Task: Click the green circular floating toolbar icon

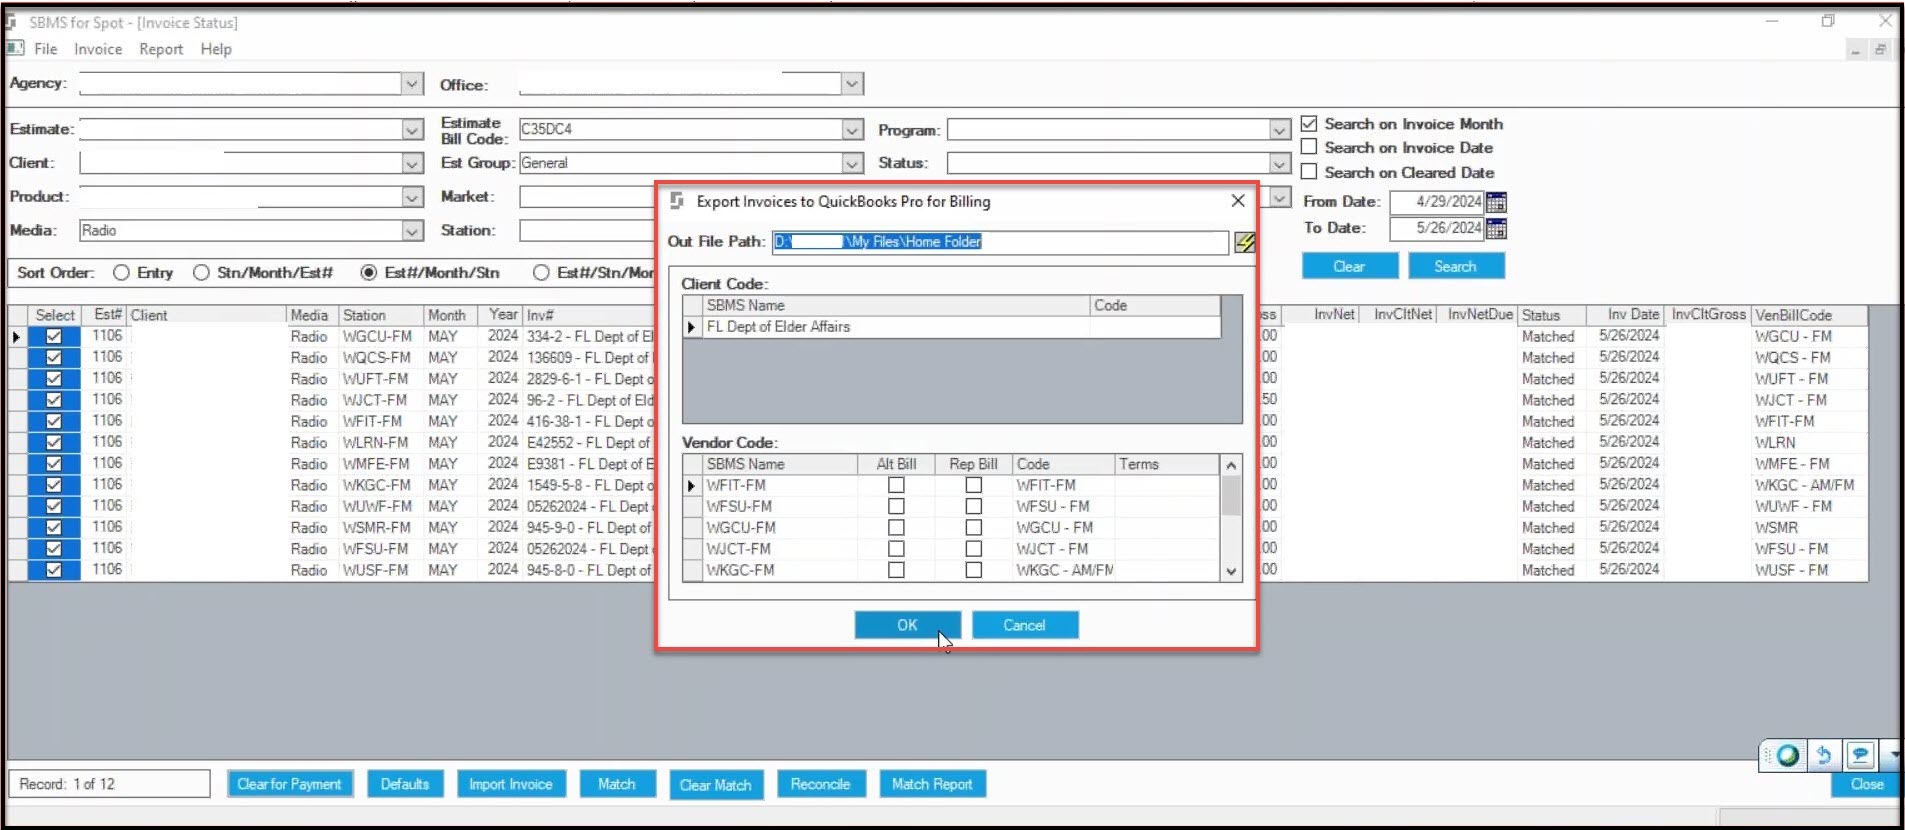Action: point(1788,755)
